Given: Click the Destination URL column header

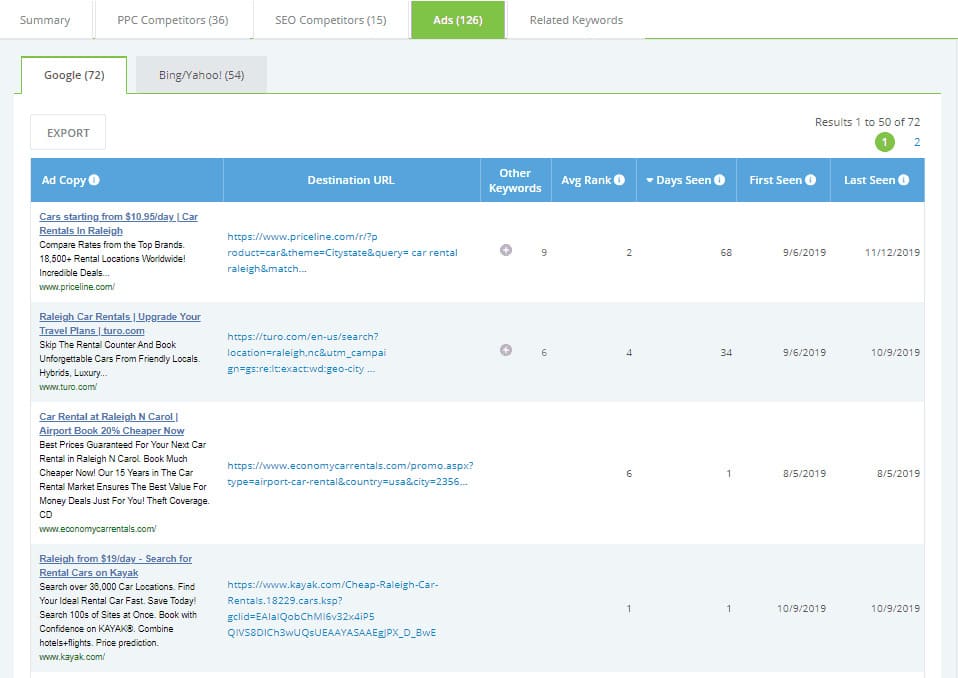Looking at the screenshot, I should pyautogui.click(x=351, y=180).
